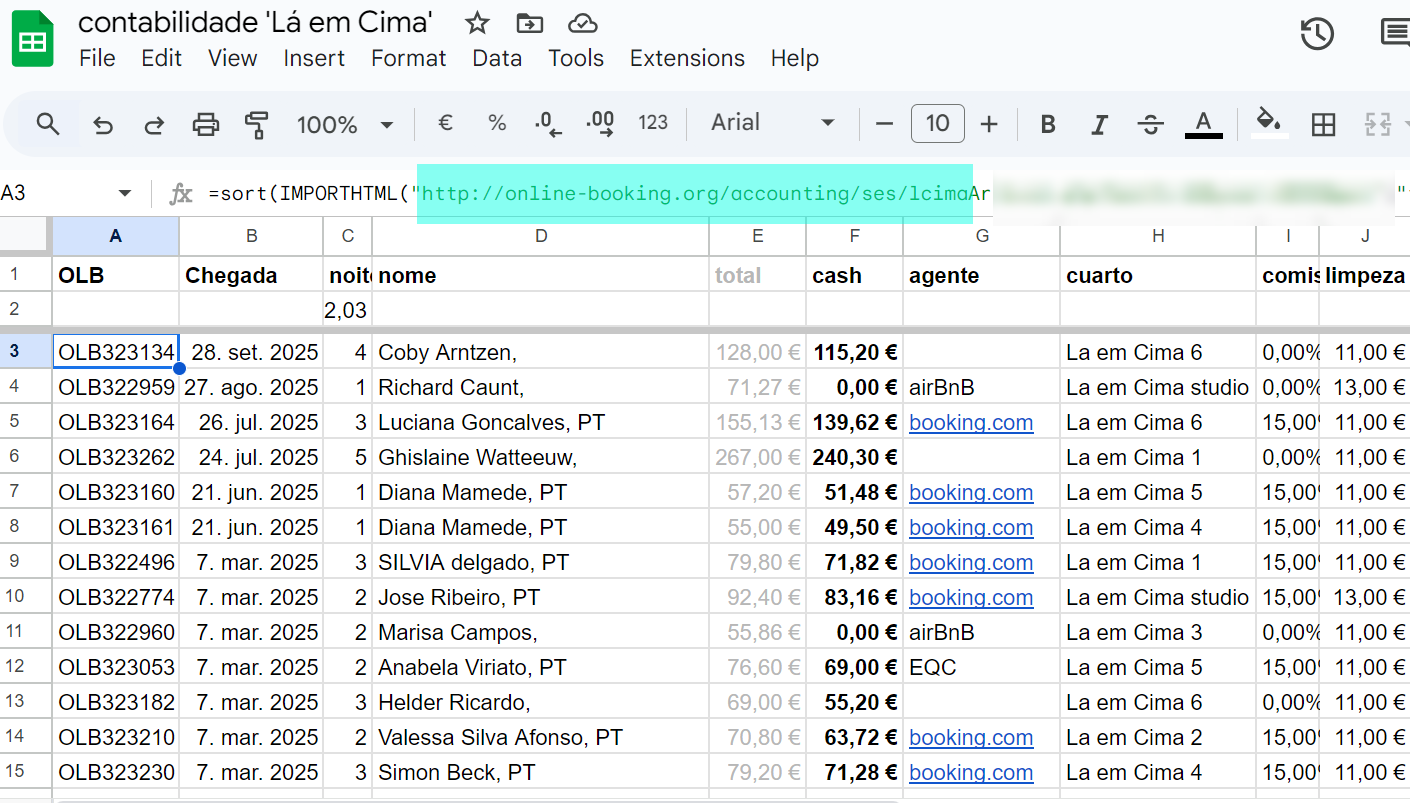This screenshot has height=803, width=1410.
Task: Decrease font size with minus button
Action: (884, 124)
